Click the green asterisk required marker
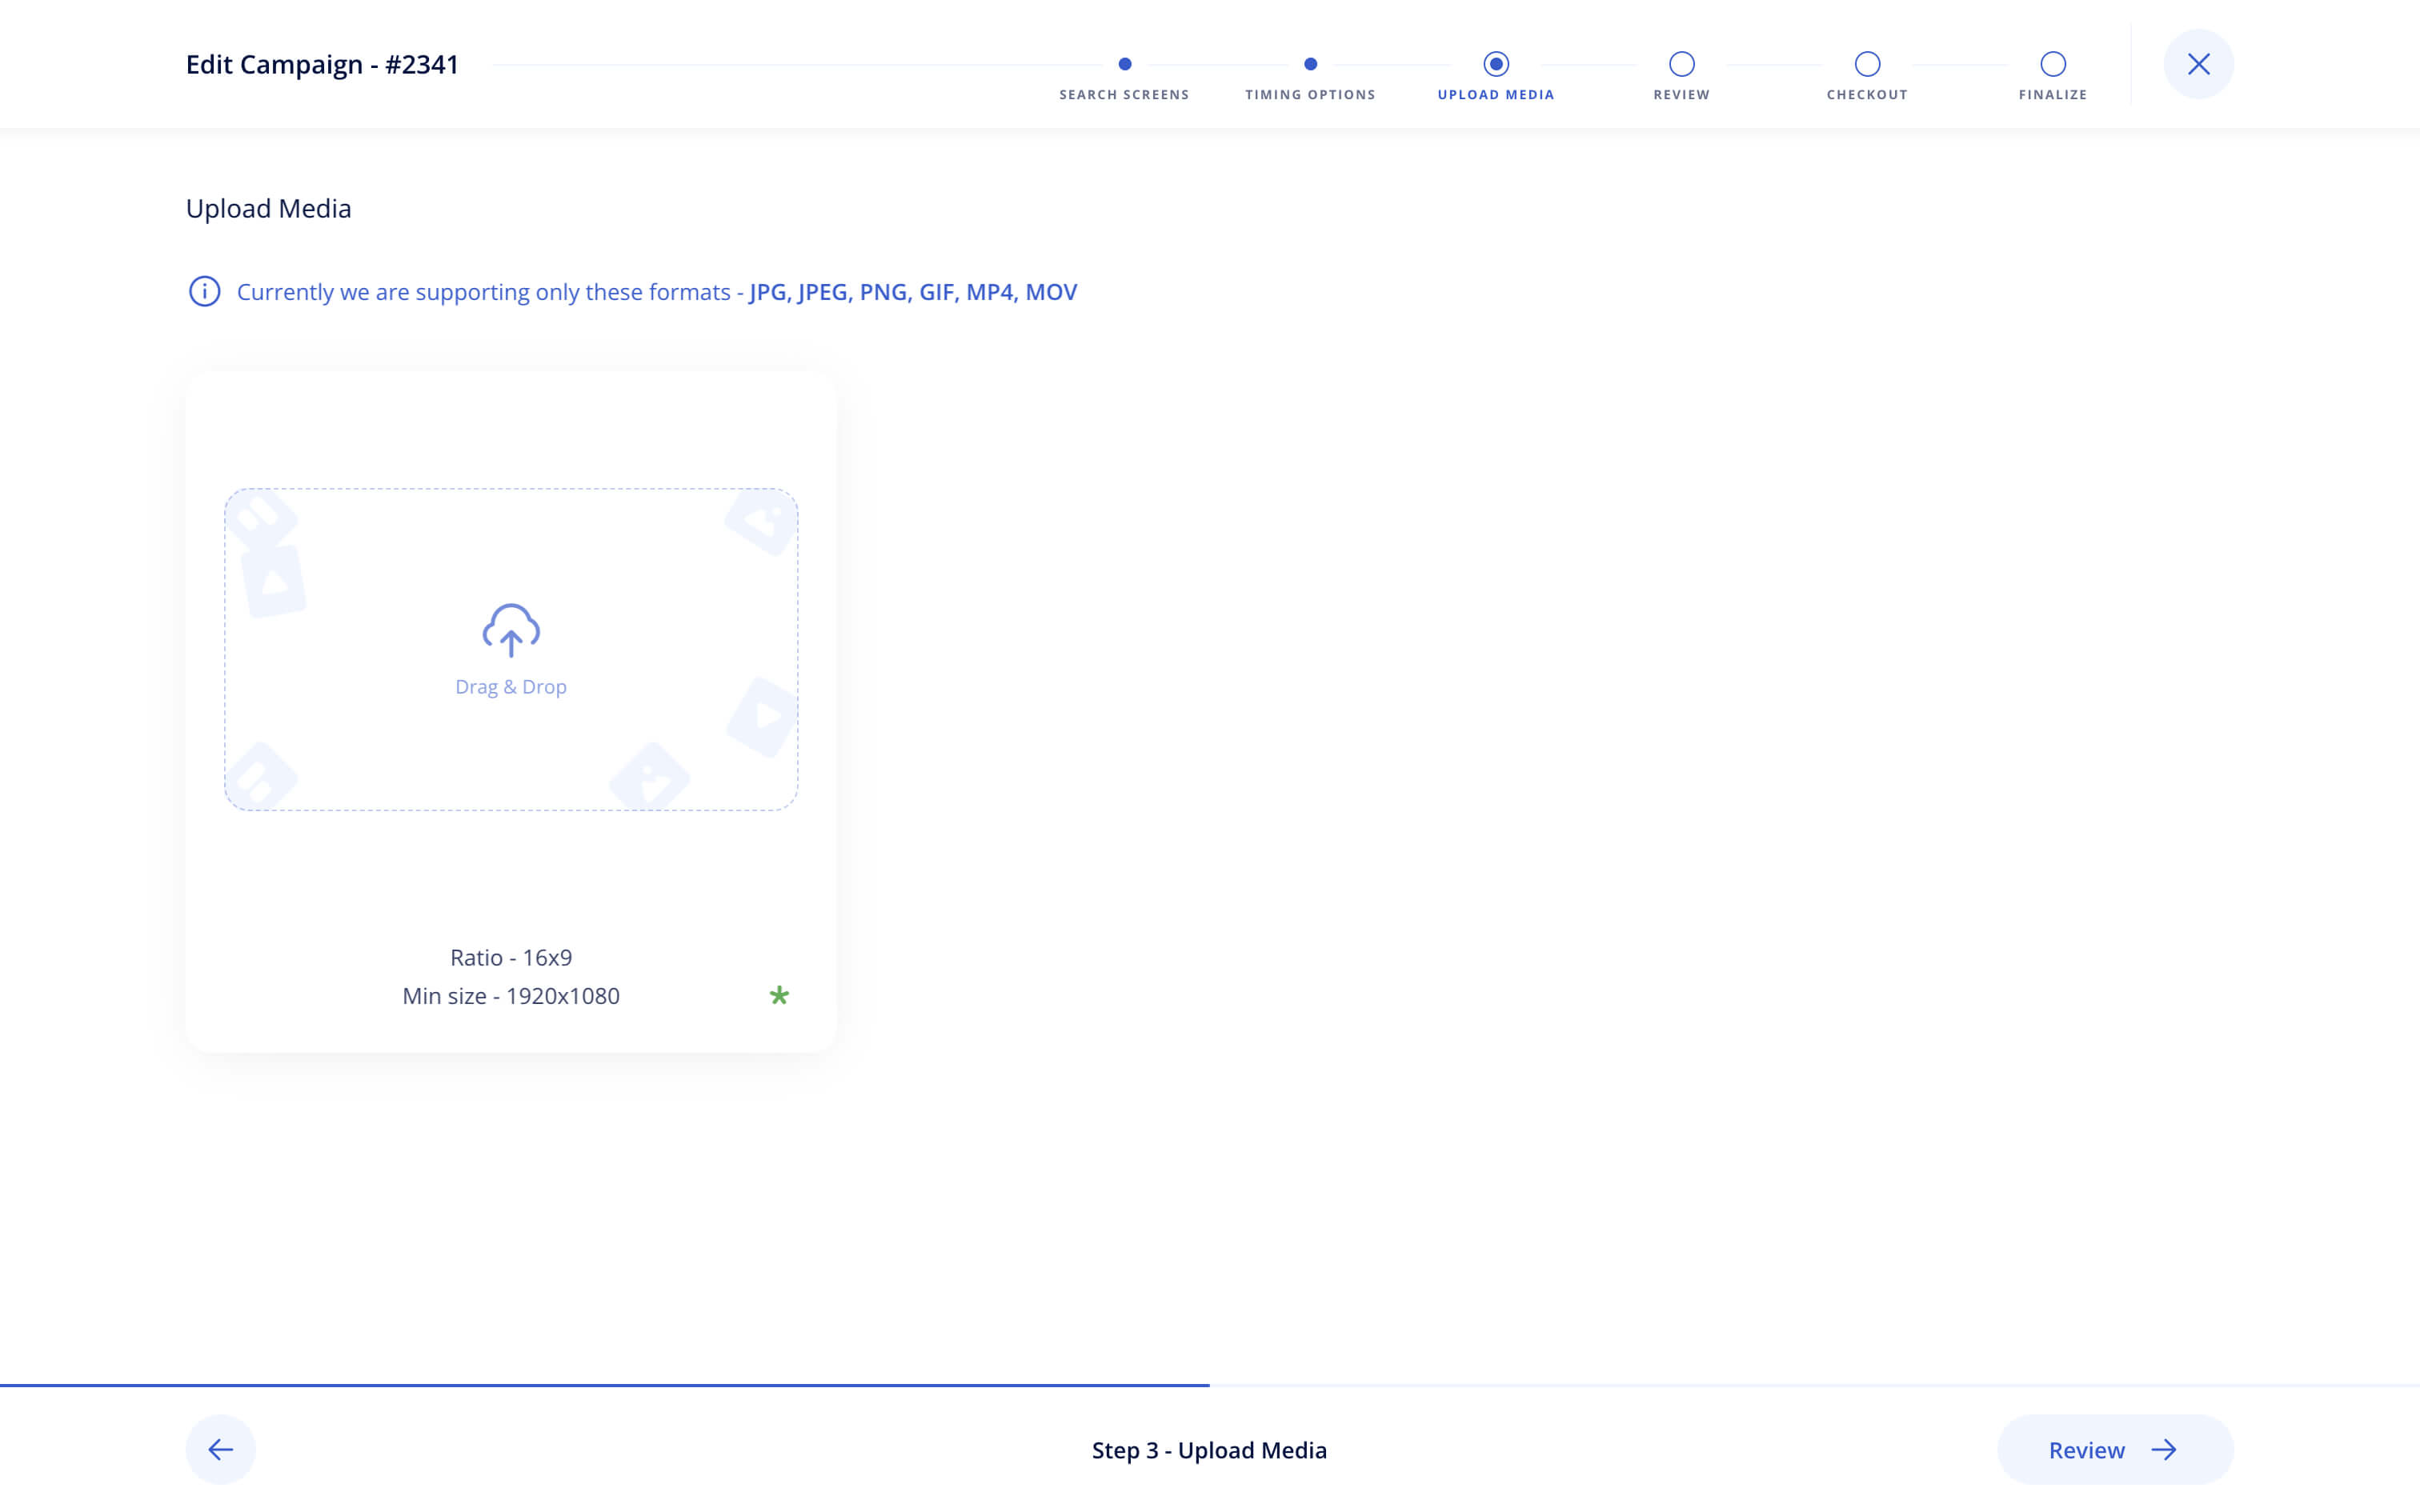Viewport: 2420px width, 1512px height. [779, 995]
